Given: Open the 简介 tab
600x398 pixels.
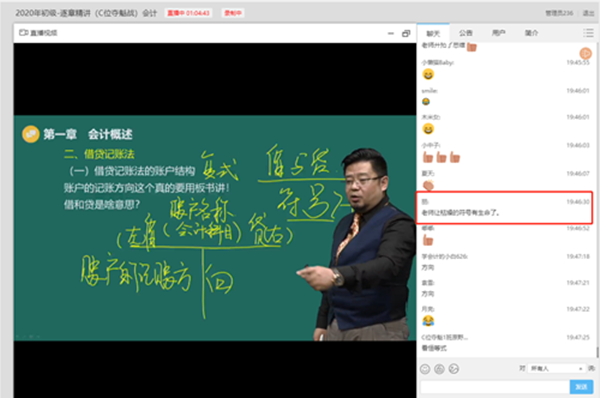Looking at the screenshot, I should 531,33.
